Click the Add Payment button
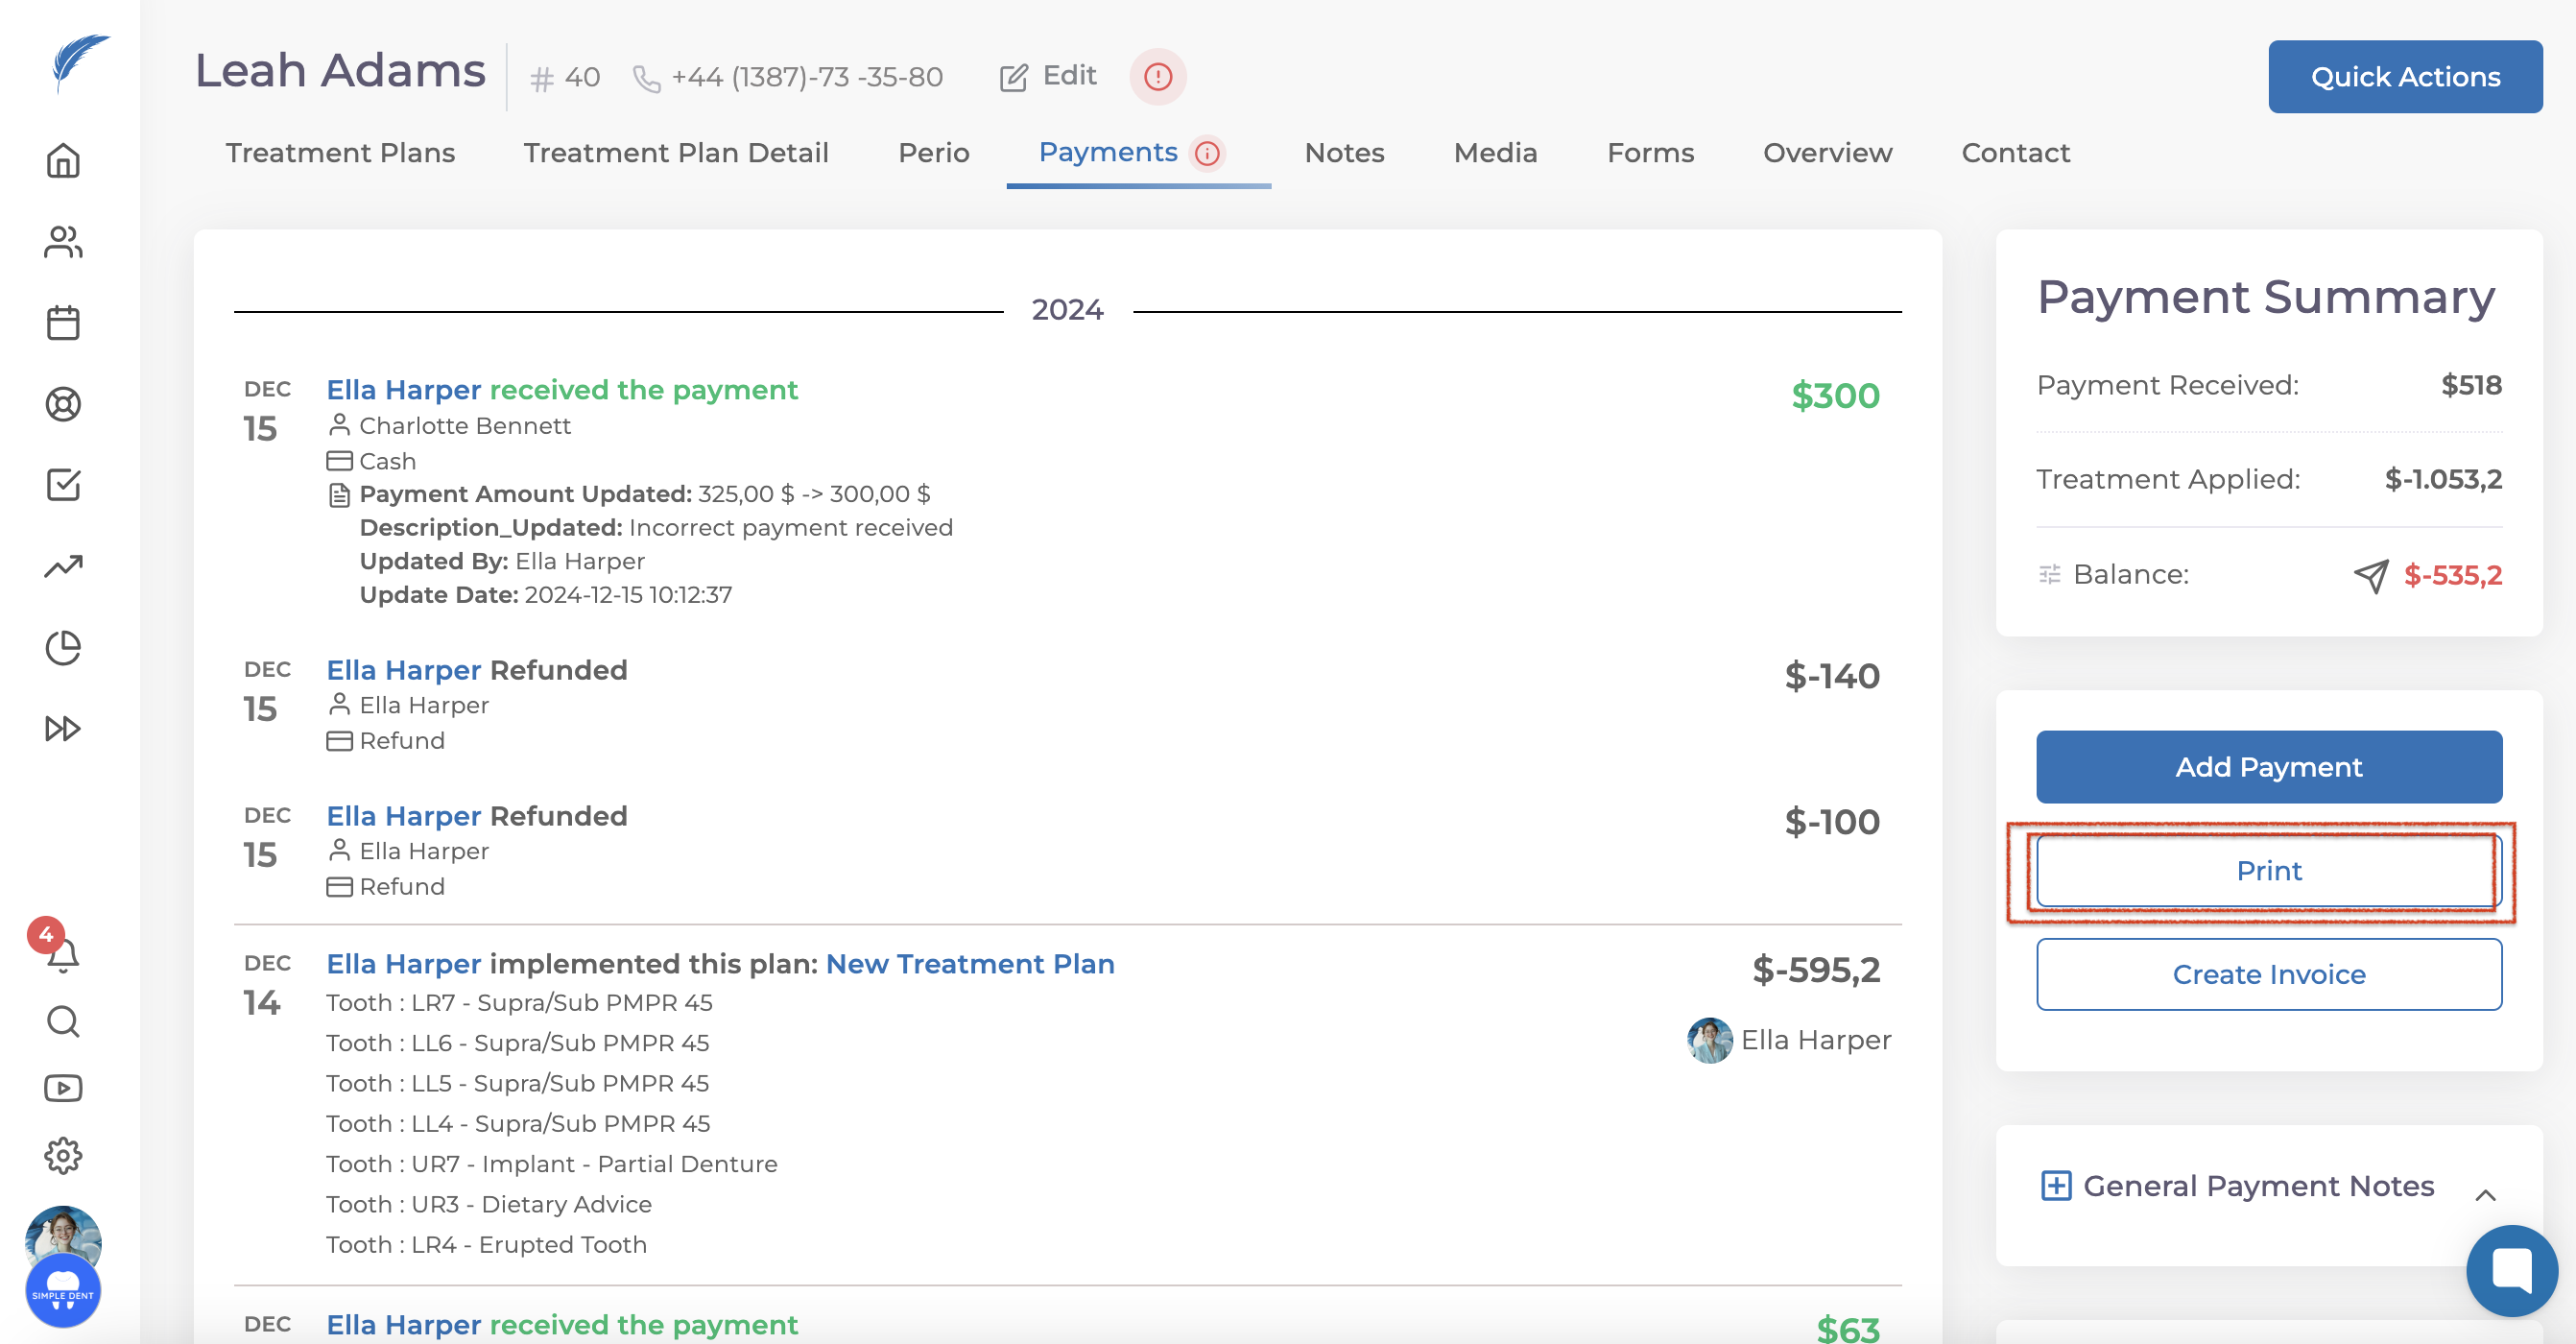This screenshot has width=2576, height=1344. (x=2268, y=767)
